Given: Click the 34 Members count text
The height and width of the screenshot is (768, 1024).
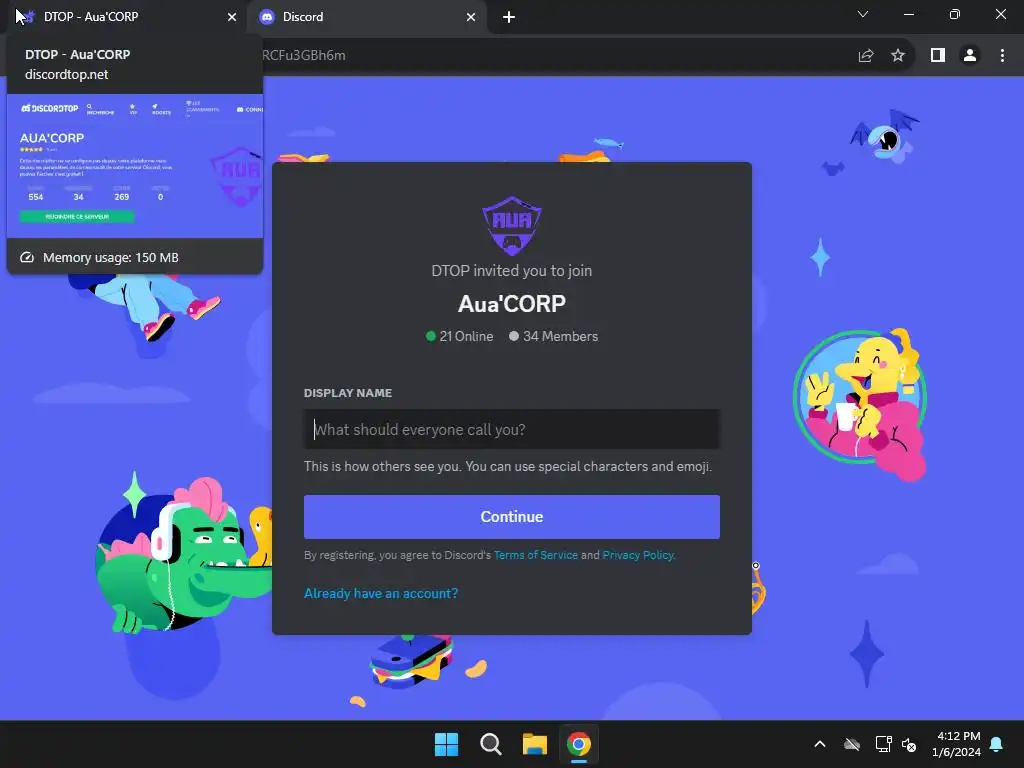Looking at the screenshot, I should (x=560, y=336).
